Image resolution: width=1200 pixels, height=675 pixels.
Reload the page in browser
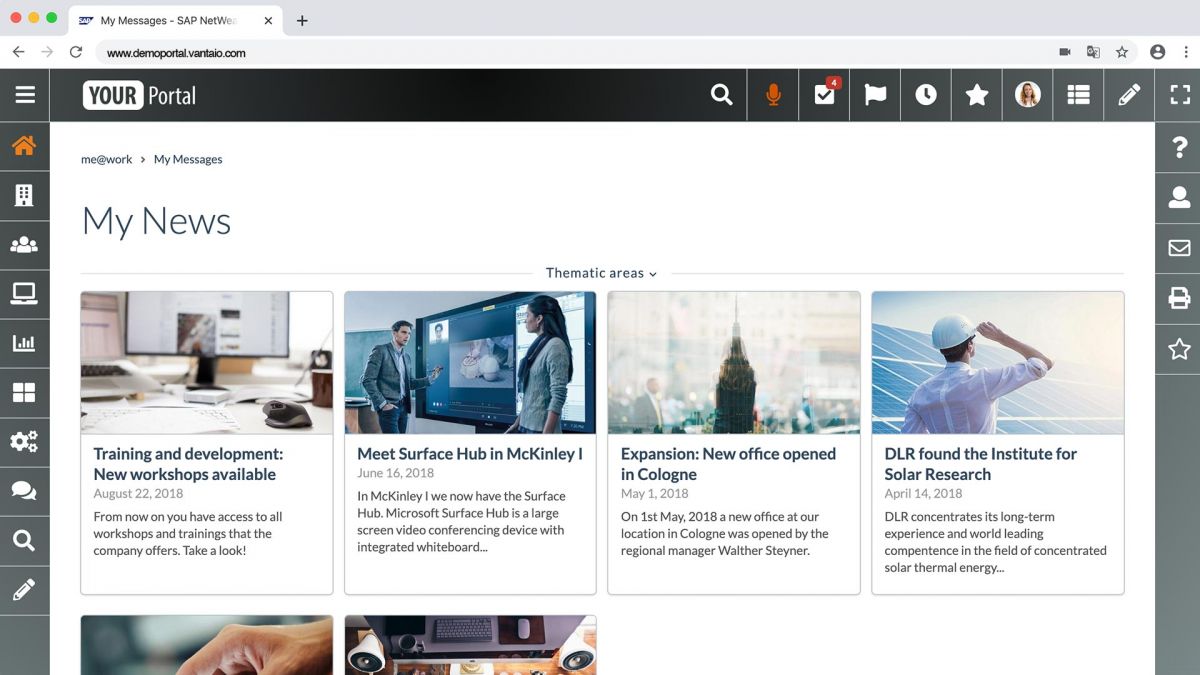[76, 52]
